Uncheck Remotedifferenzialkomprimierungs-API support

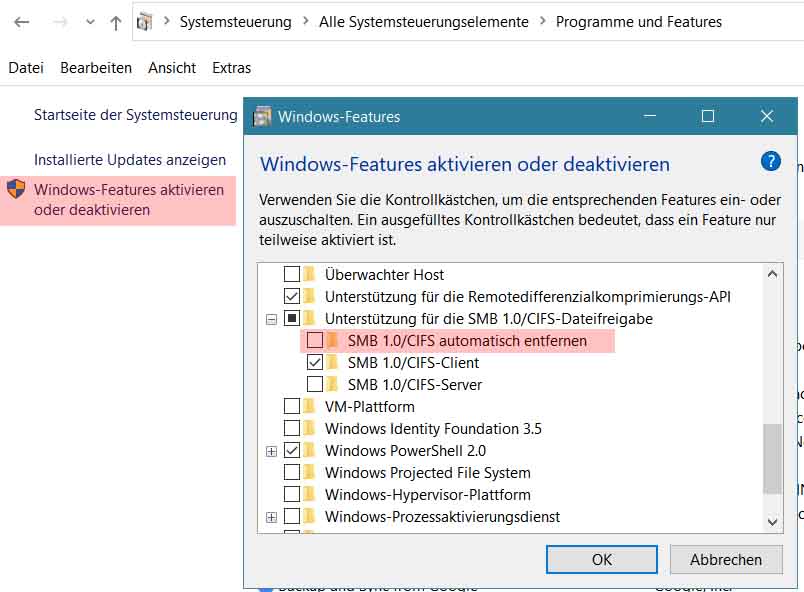tap(292, 296)
